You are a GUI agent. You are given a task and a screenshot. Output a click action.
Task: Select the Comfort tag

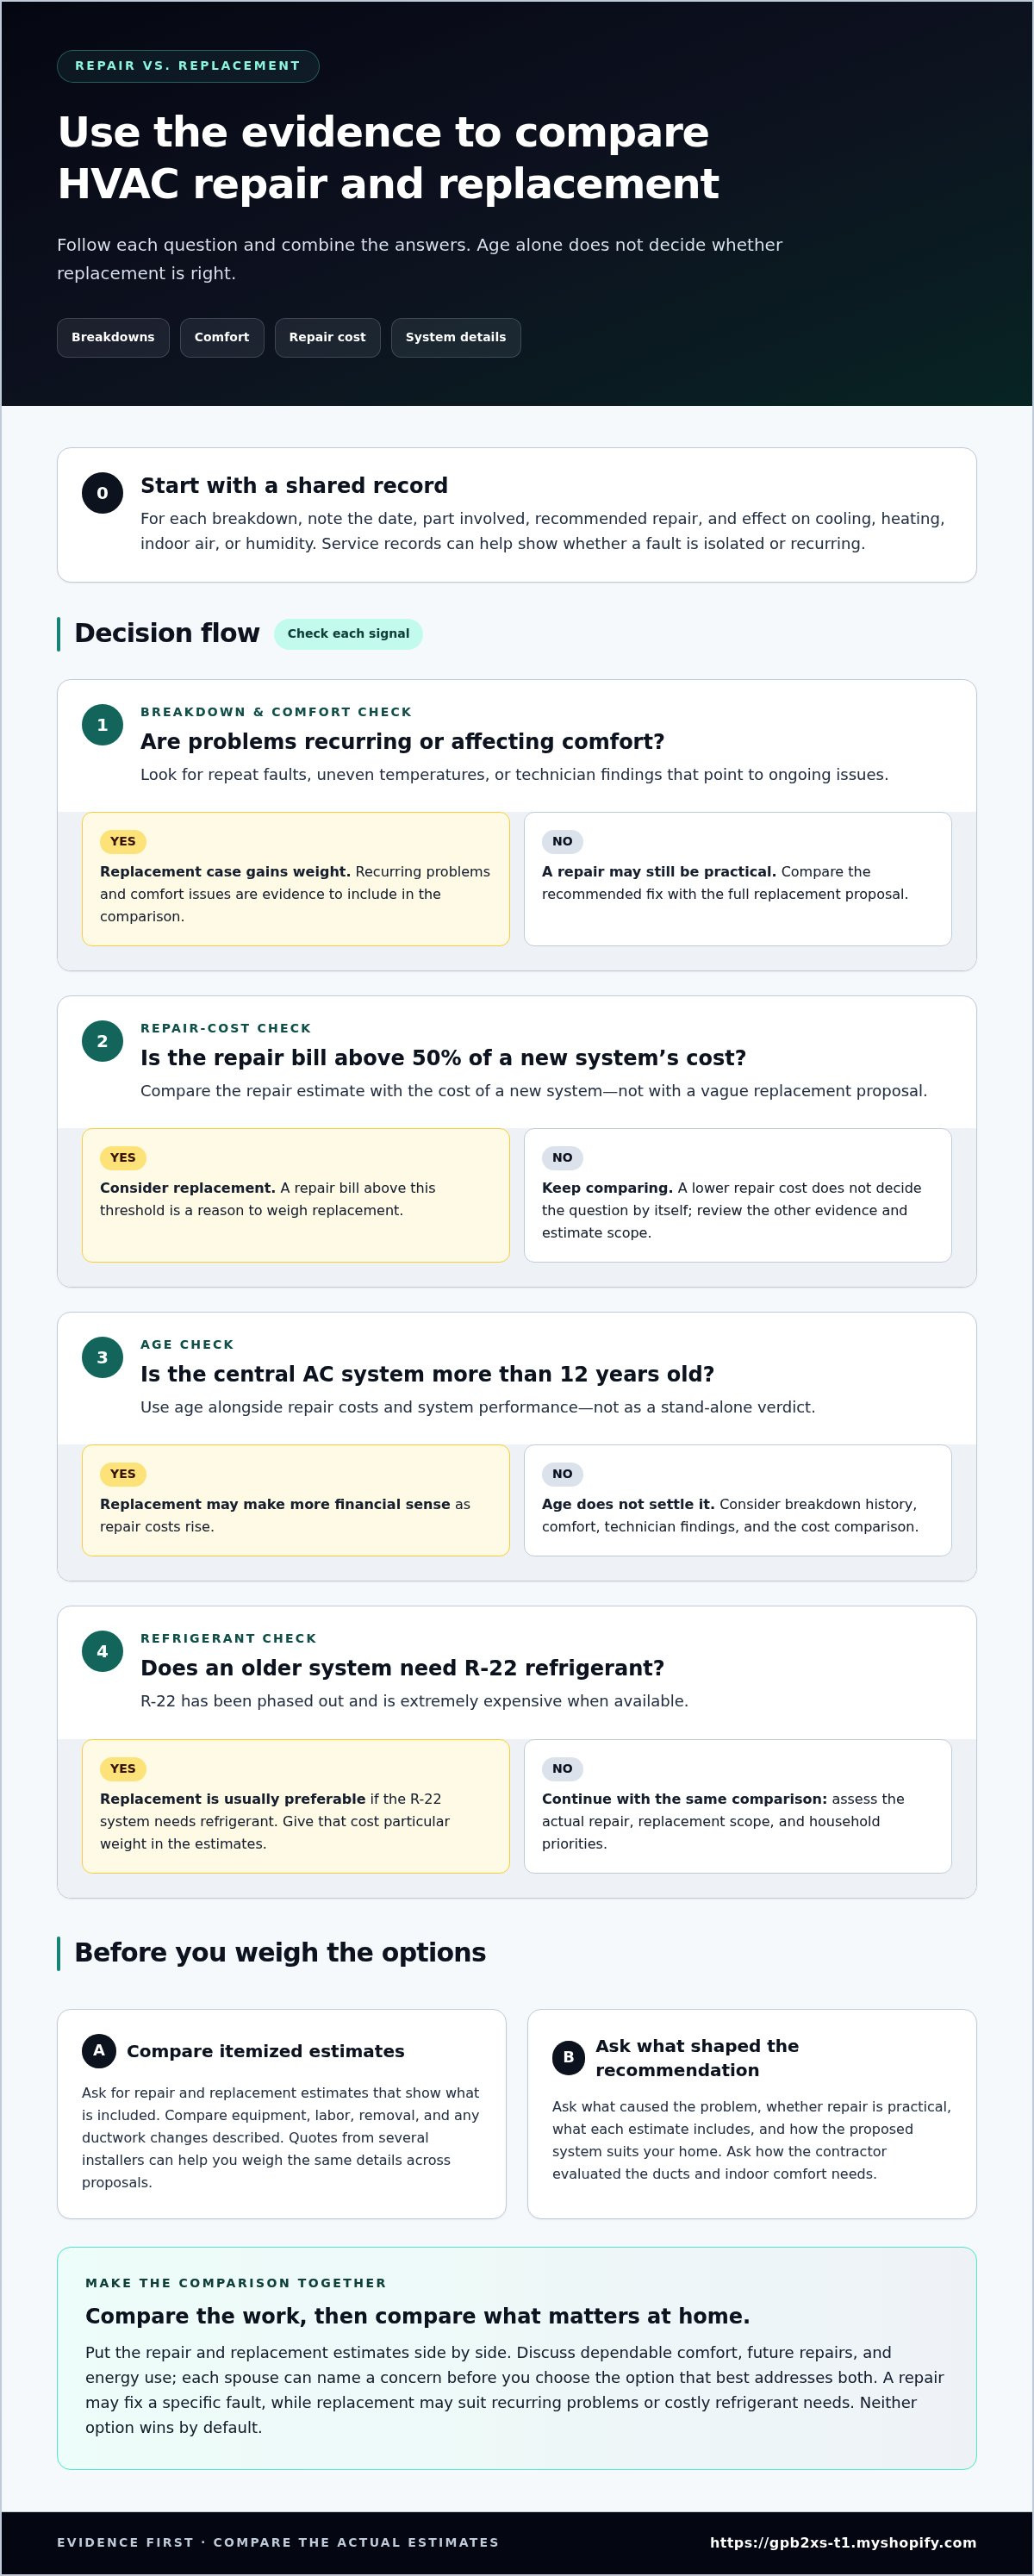(222, 337)
